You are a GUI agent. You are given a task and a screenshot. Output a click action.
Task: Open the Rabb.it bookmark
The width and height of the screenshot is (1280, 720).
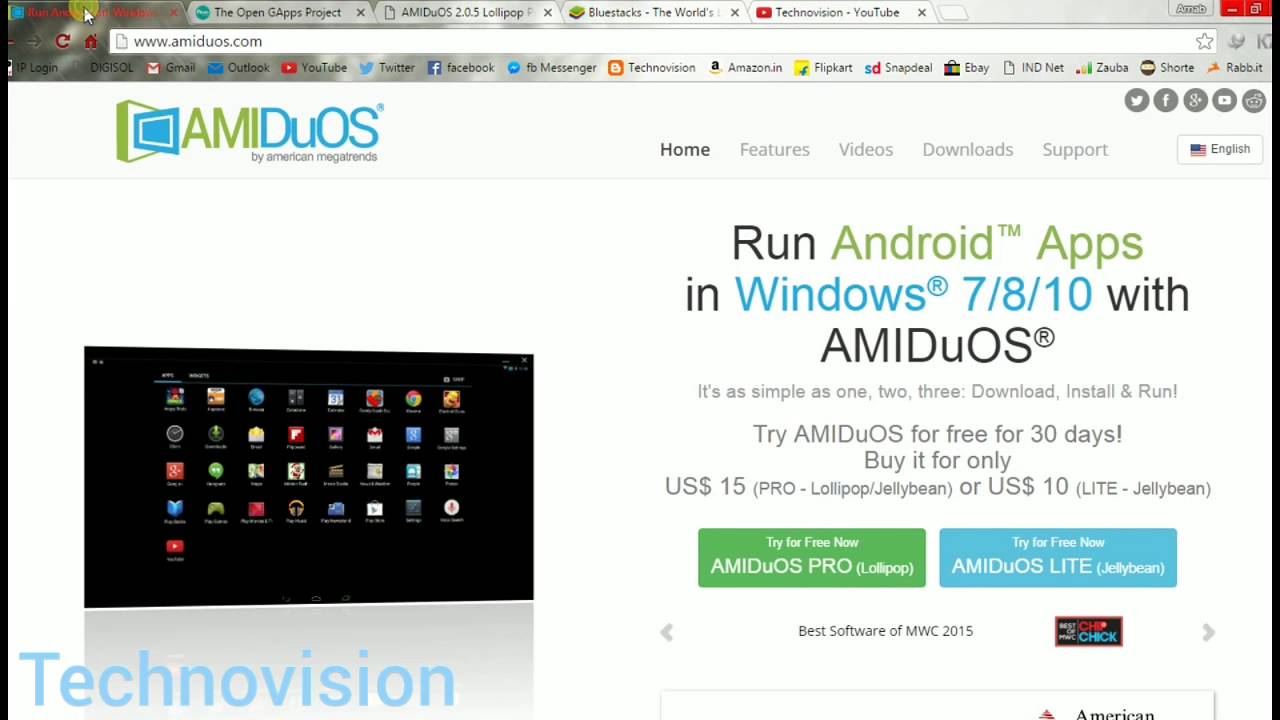point(1234,67)
